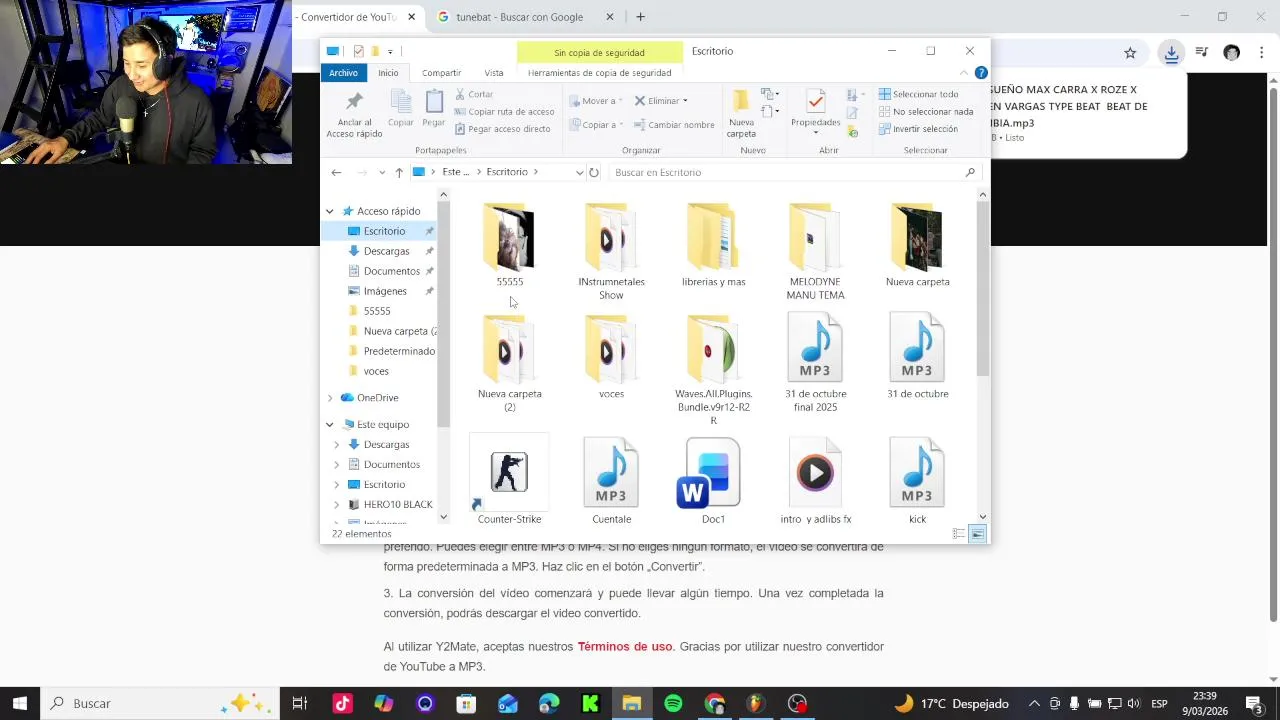Click the Buscar en Escritorio search field

794,172
